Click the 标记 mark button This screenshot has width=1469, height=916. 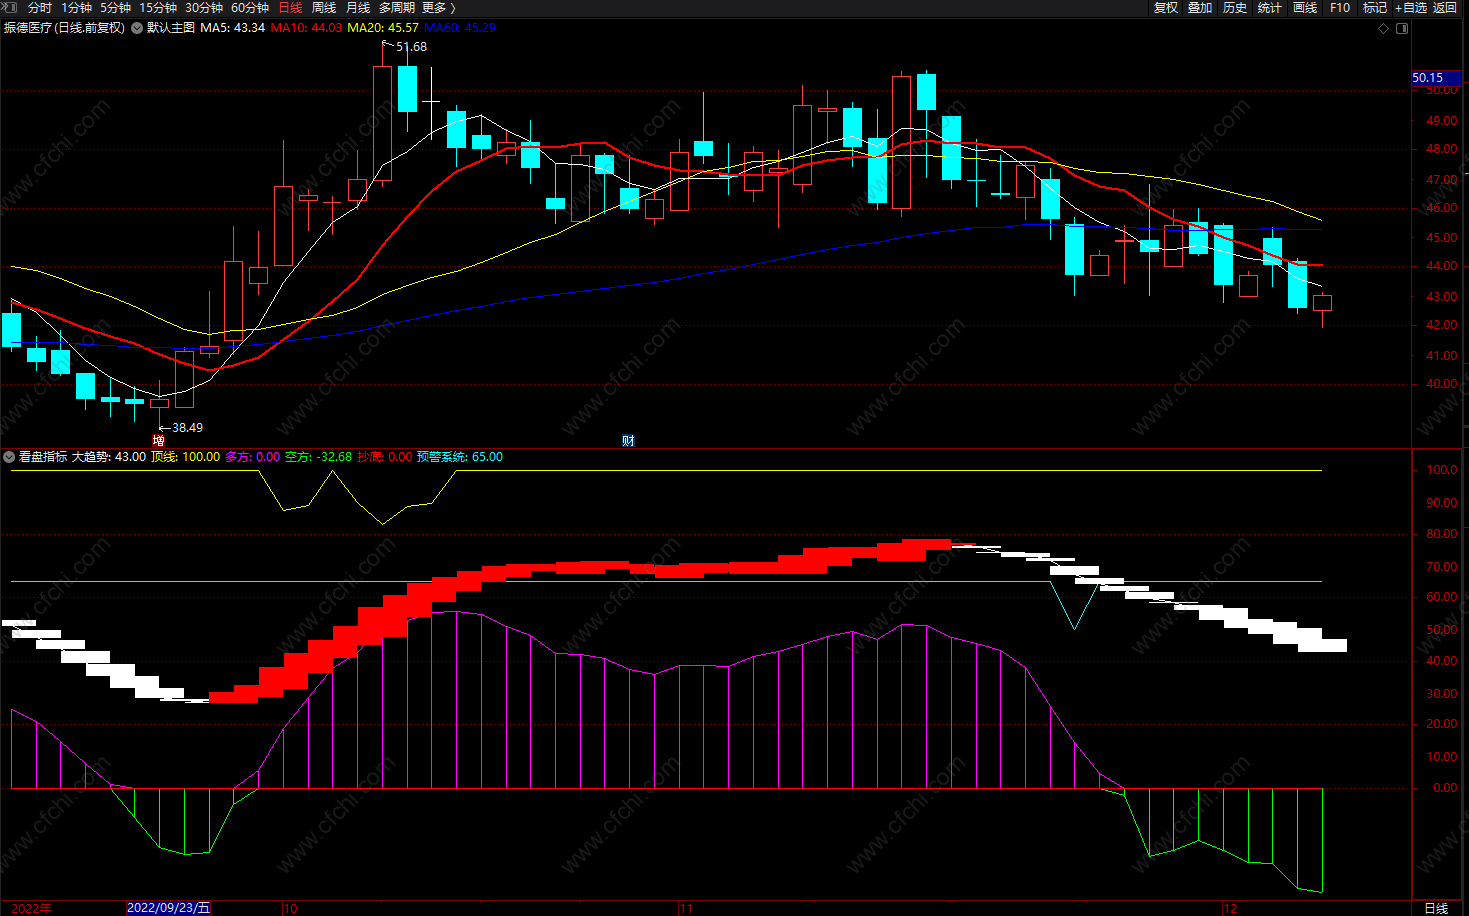point(1375,7)
